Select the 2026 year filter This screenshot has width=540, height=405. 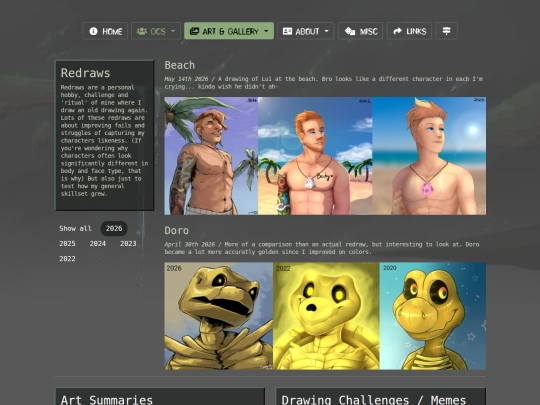coord(114,228)
